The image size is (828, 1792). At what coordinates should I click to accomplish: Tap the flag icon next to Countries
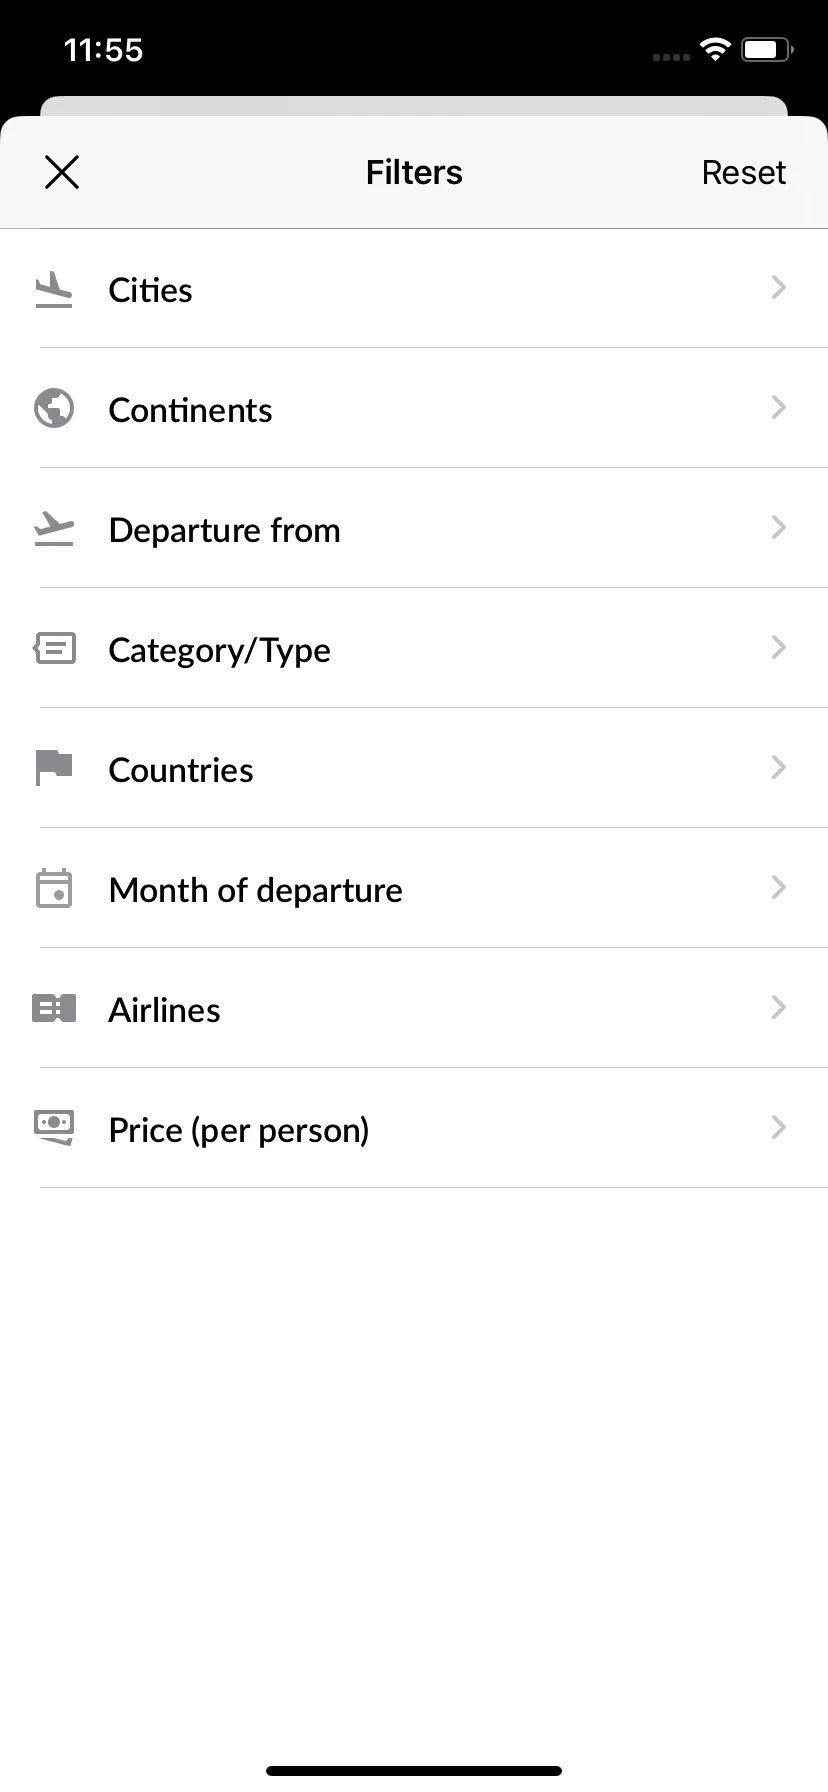[x=54, y=768]
